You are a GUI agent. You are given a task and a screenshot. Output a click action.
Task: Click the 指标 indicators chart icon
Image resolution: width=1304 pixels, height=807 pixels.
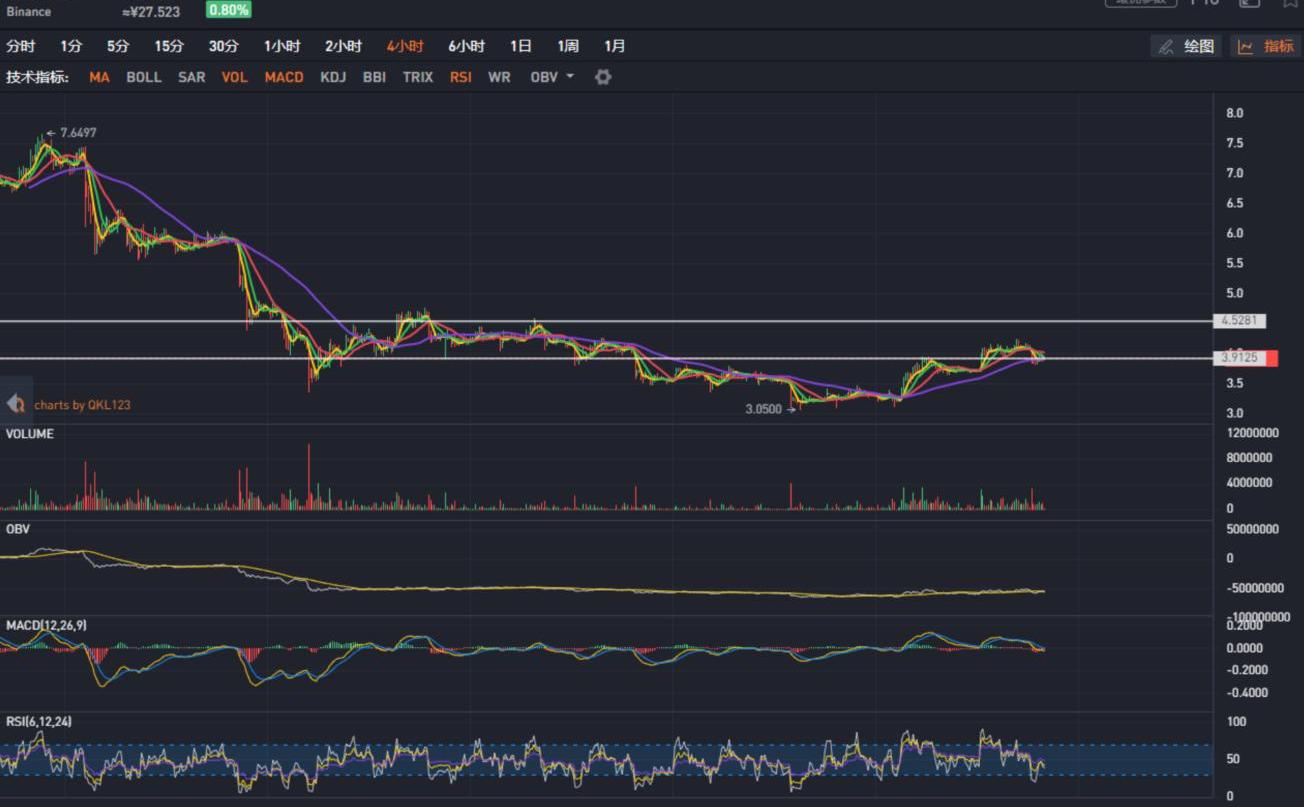1246,46
